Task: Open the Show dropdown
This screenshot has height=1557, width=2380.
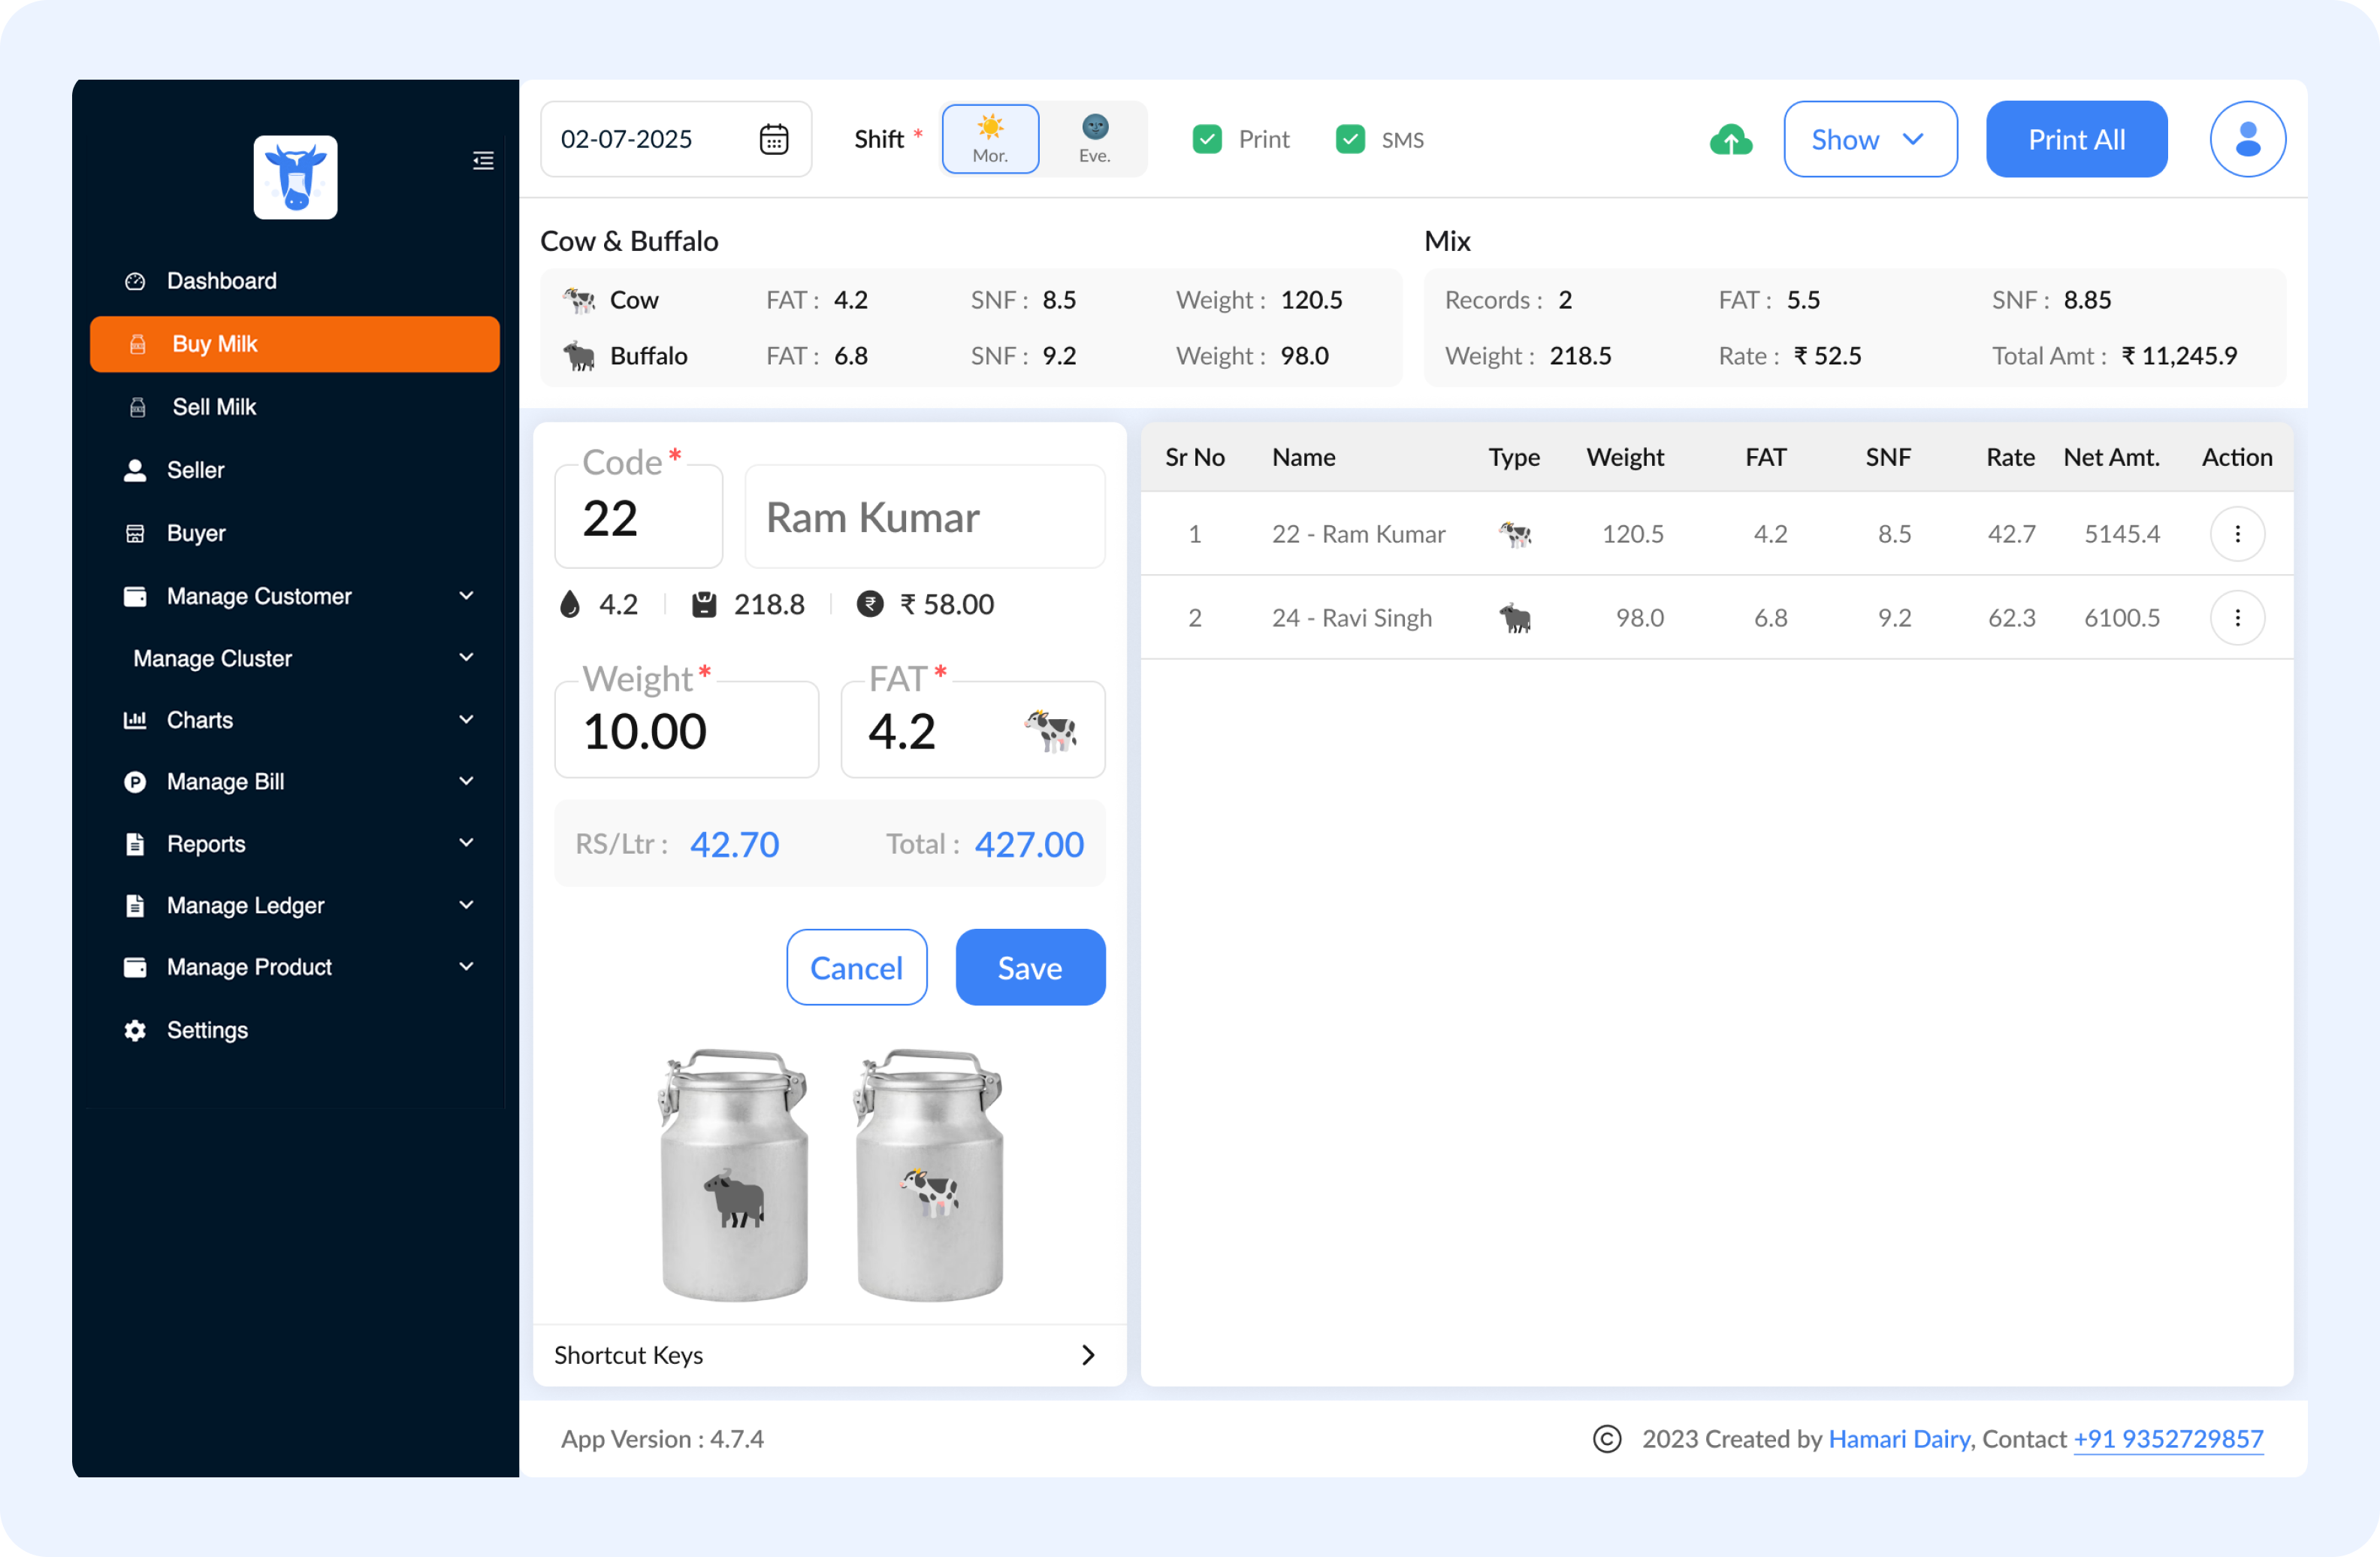Action: (1869, 139)
